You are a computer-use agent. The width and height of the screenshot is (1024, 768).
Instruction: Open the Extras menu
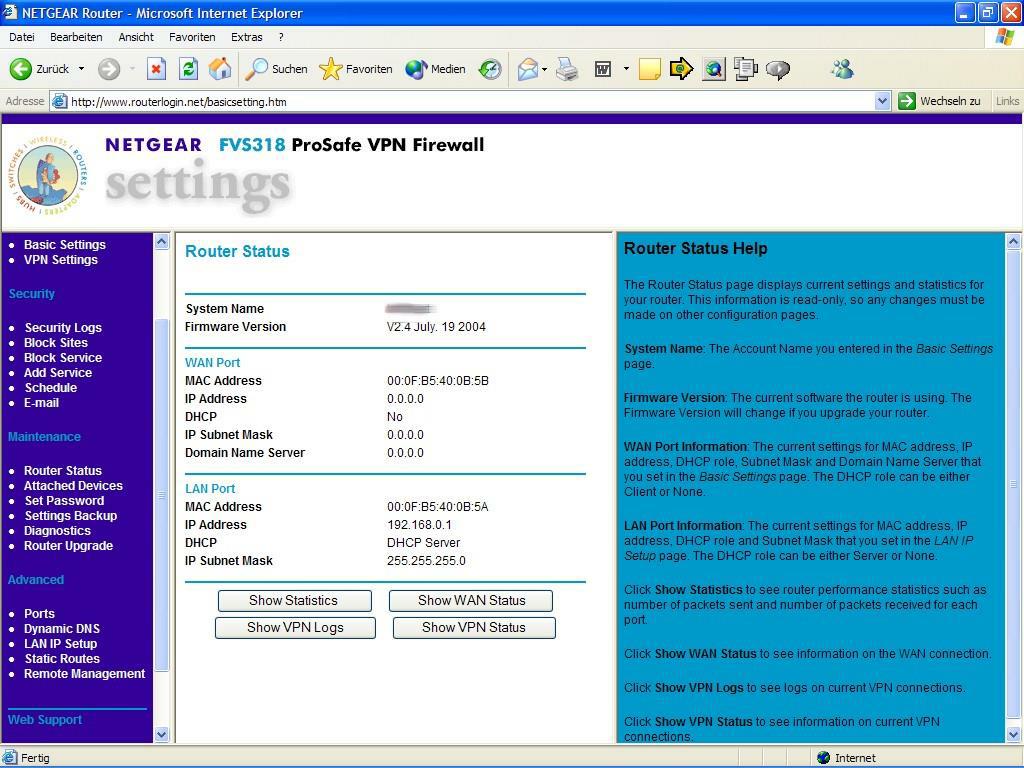pos(246,37)
